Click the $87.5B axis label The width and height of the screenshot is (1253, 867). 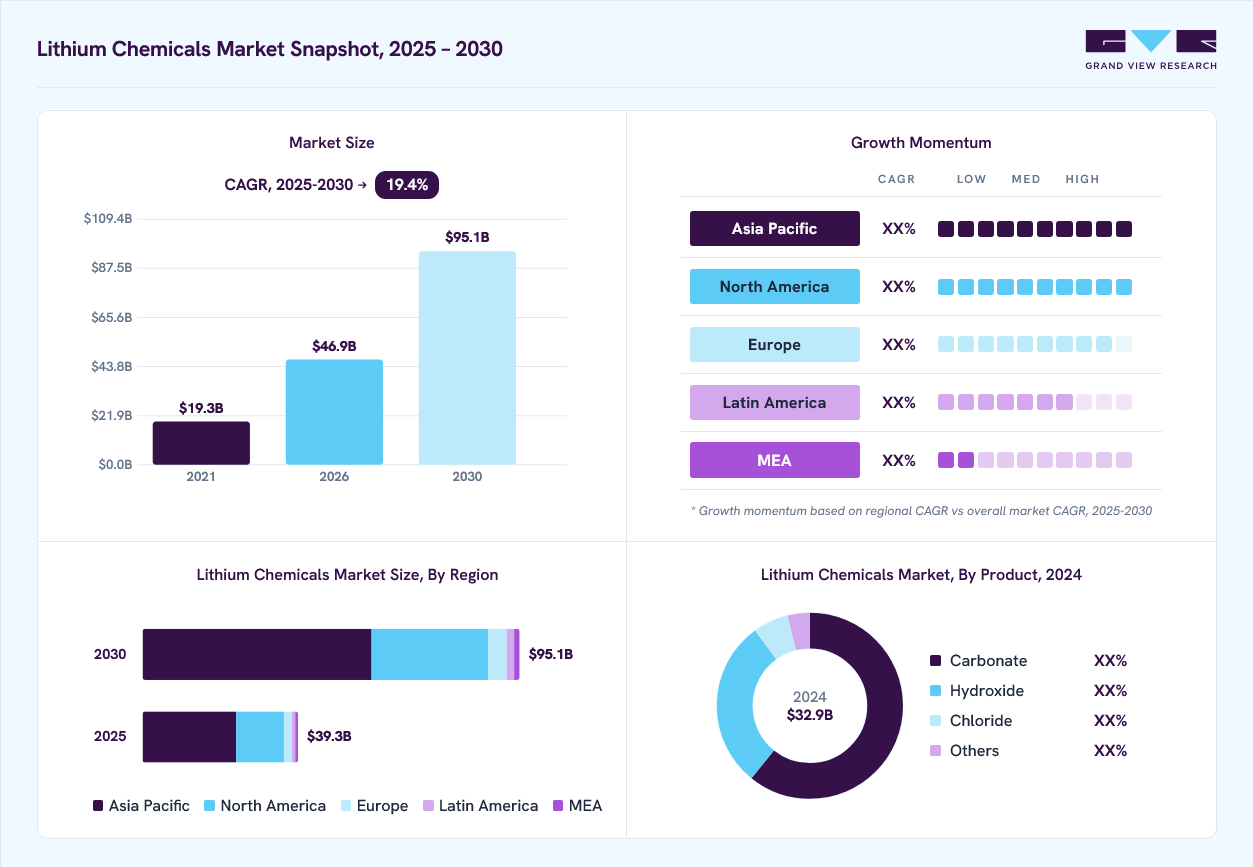[112, 268]
